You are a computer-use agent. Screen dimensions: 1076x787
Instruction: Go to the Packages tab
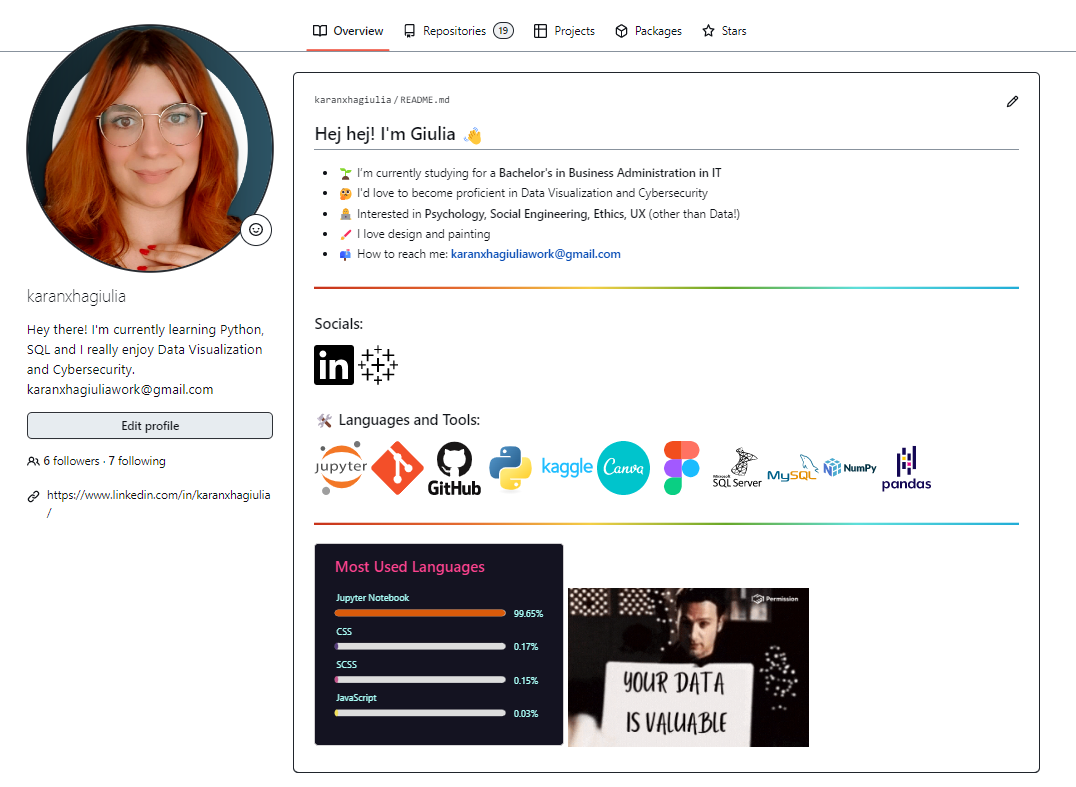648,31
